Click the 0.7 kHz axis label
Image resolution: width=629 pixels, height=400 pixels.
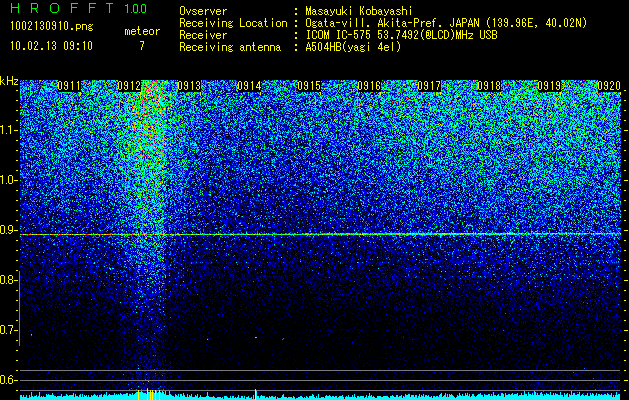pyautogui.click(x=7, y=330)
